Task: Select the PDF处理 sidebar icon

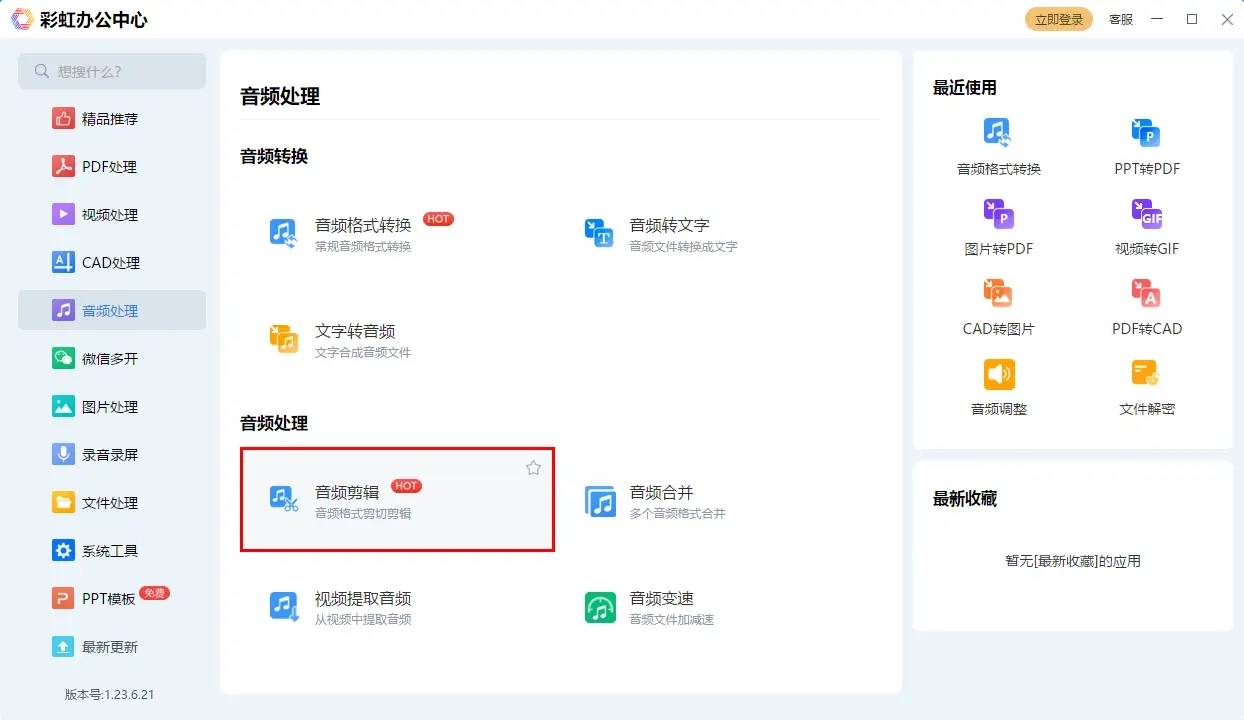Action: coord(64,167)
